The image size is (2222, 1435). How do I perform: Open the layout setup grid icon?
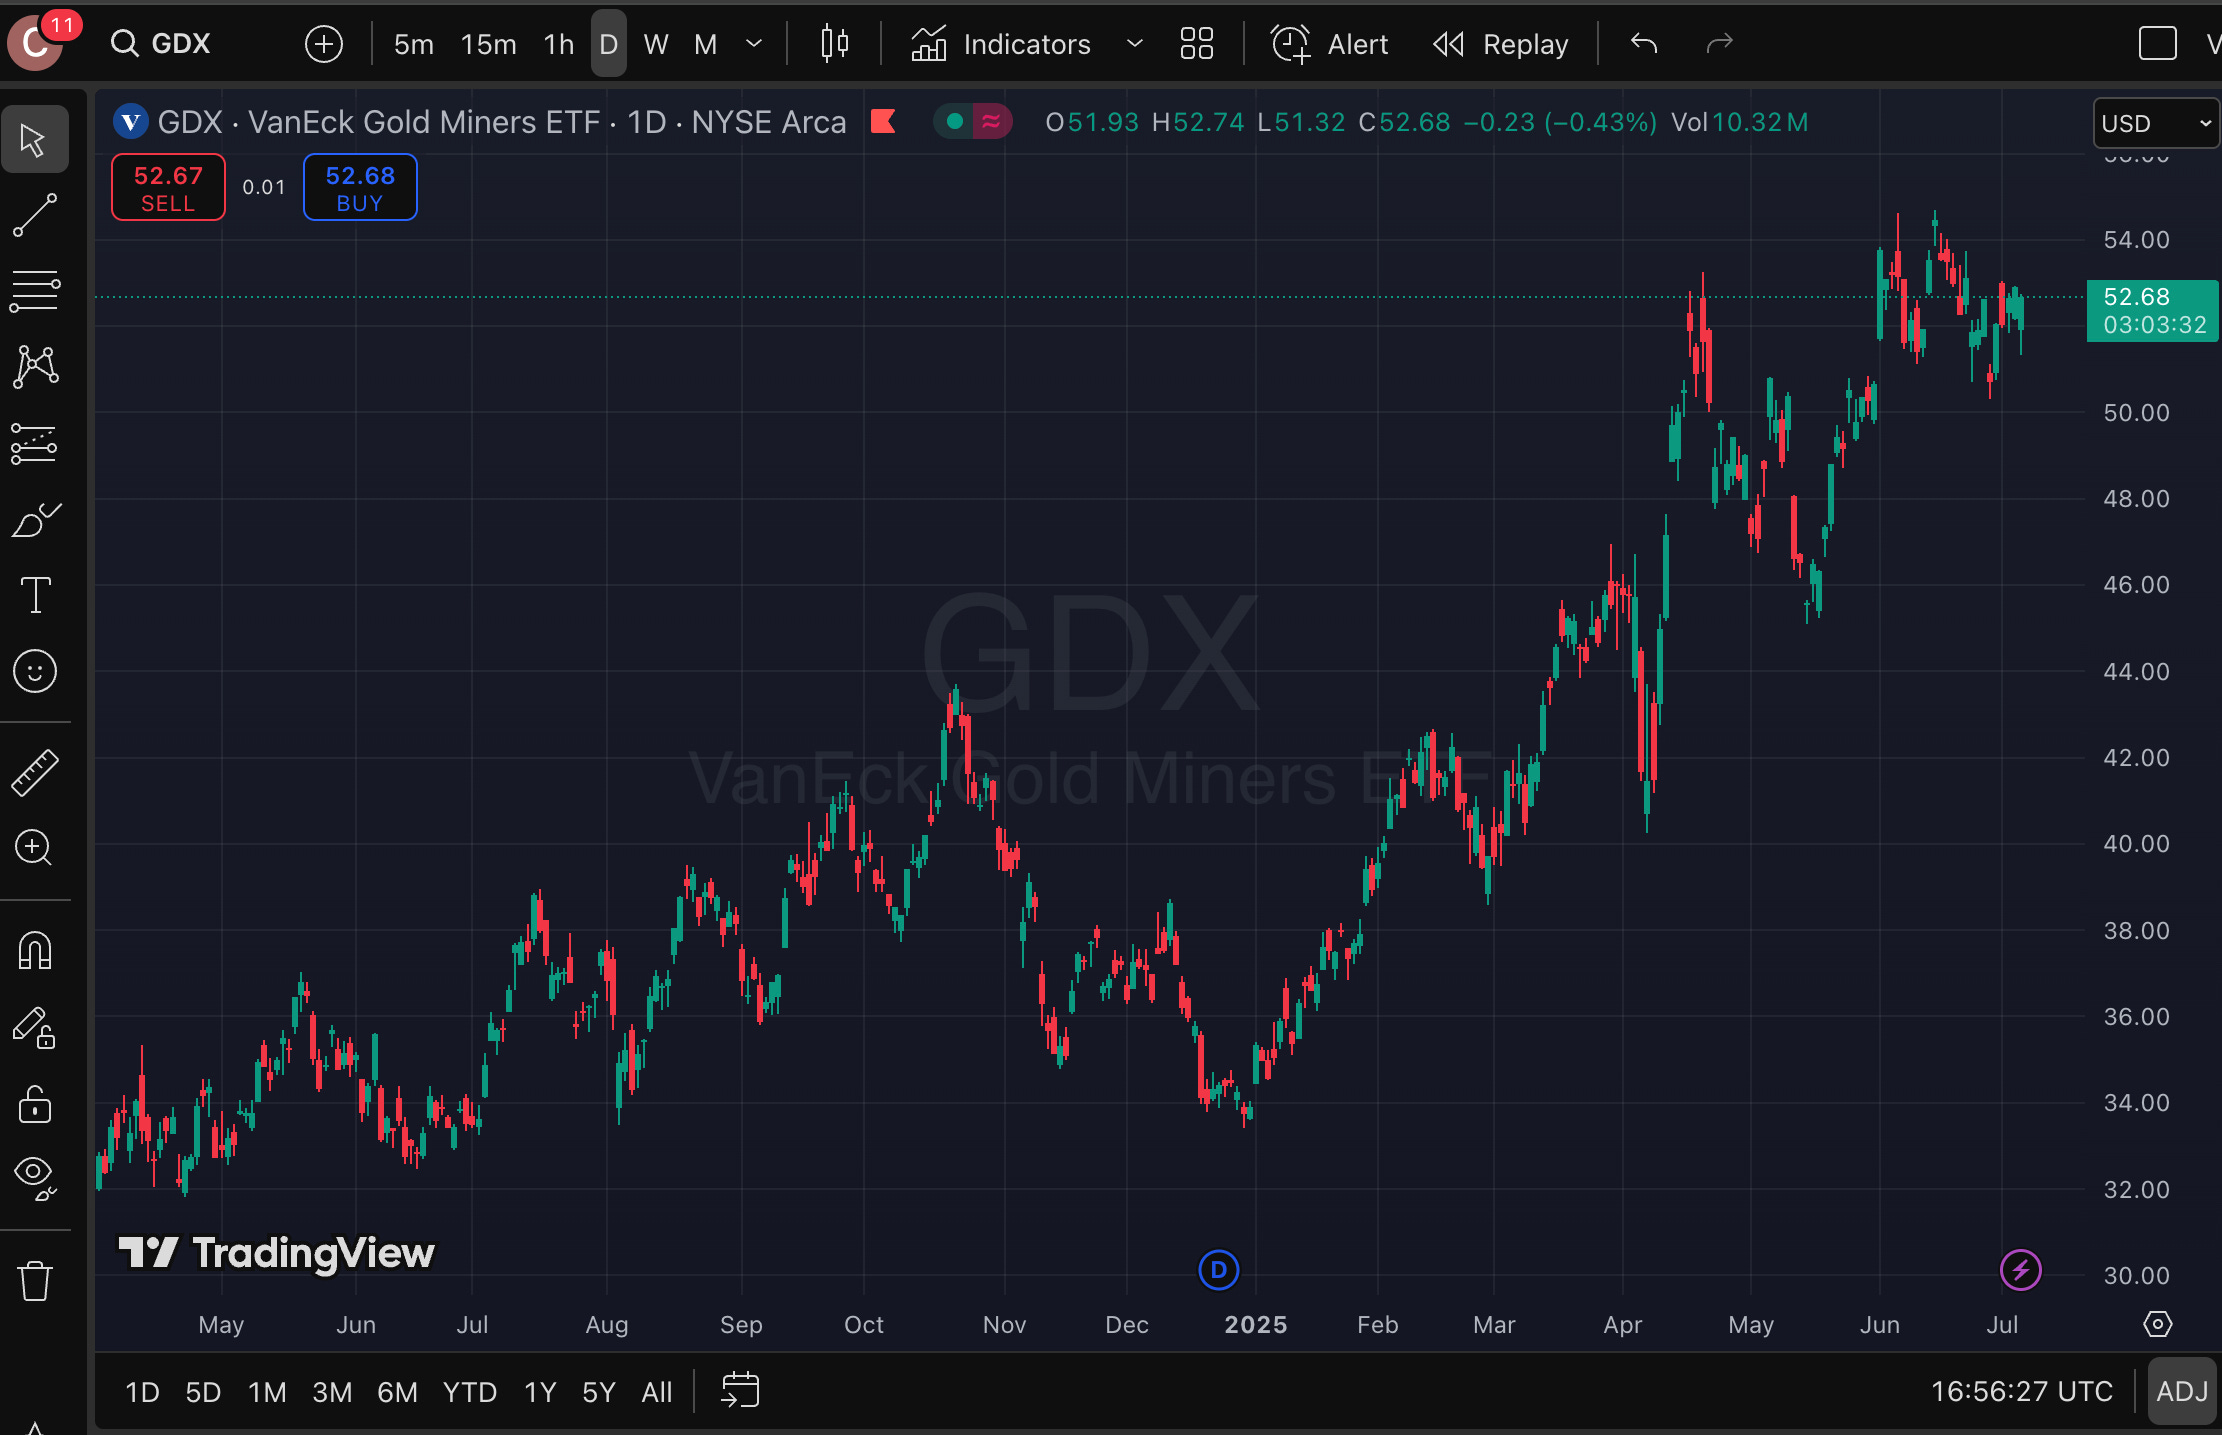tap(1196, 44)
